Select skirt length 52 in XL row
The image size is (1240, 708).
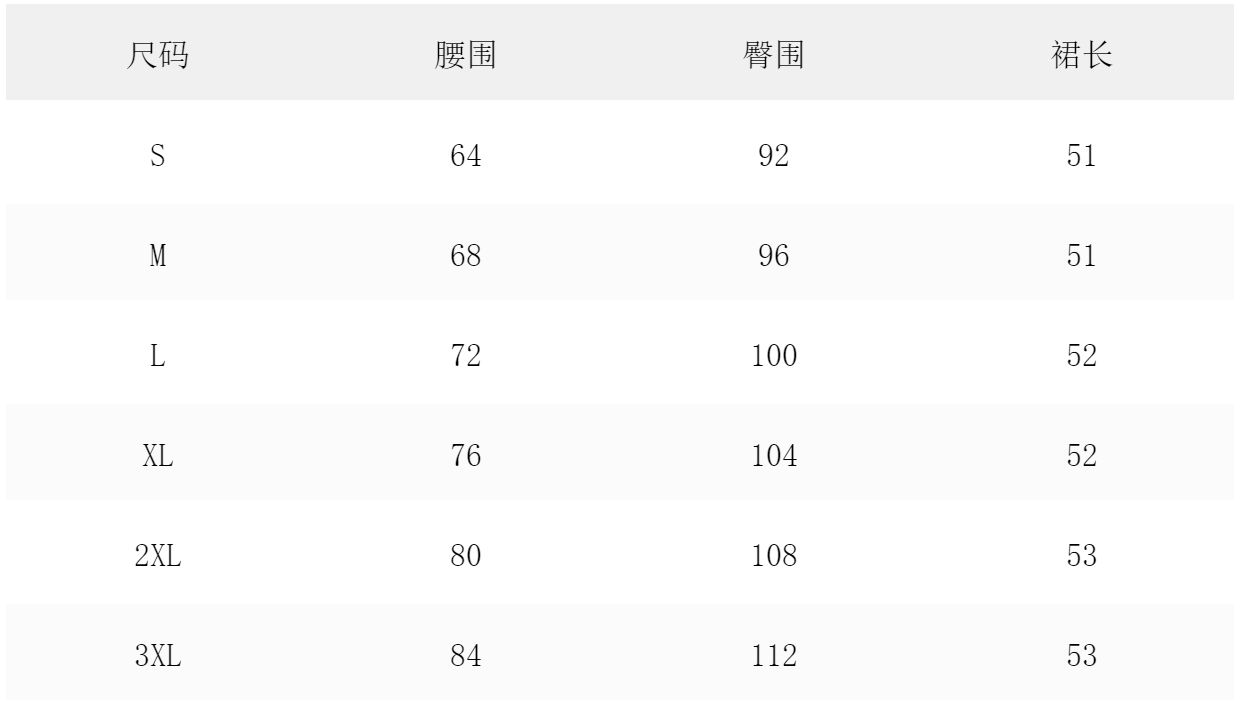click(x=1082, y=457)
